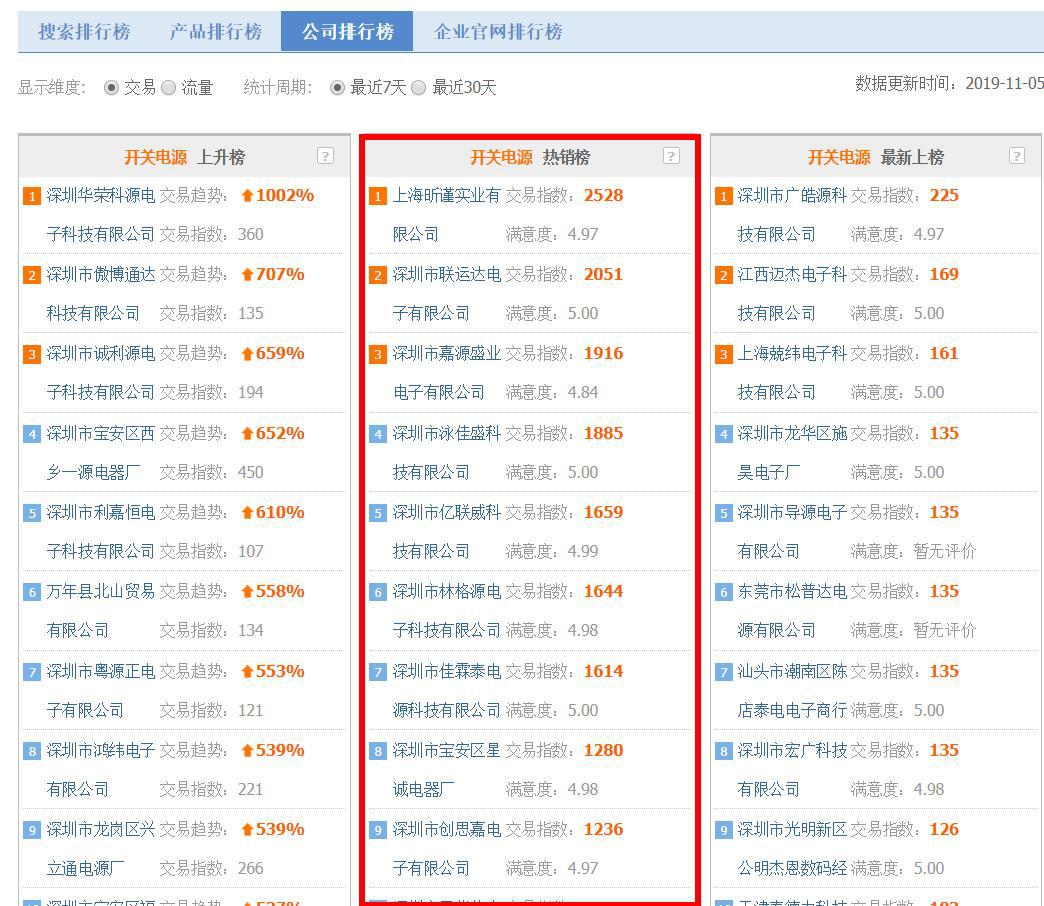Image resolution: width=1044 pixels, height=906 pixels.
Task: Open 上海昕谨实业有限公司 link
Action: pyautogui.click(x=446, y=214)
